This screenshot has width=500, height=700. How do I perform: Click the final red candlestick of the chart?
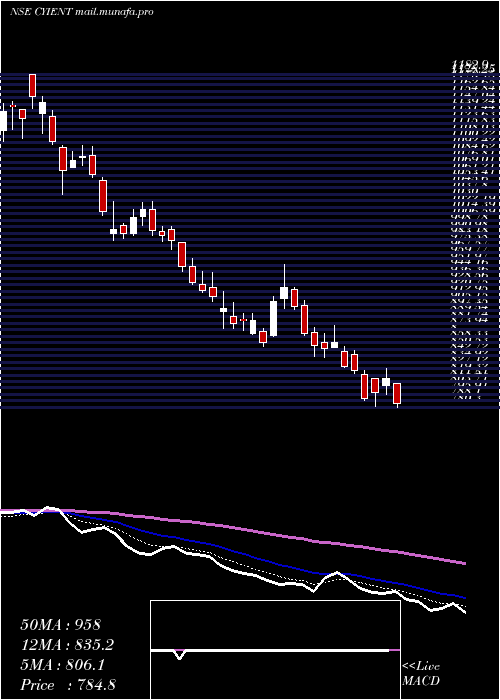(x=397, y=393)
